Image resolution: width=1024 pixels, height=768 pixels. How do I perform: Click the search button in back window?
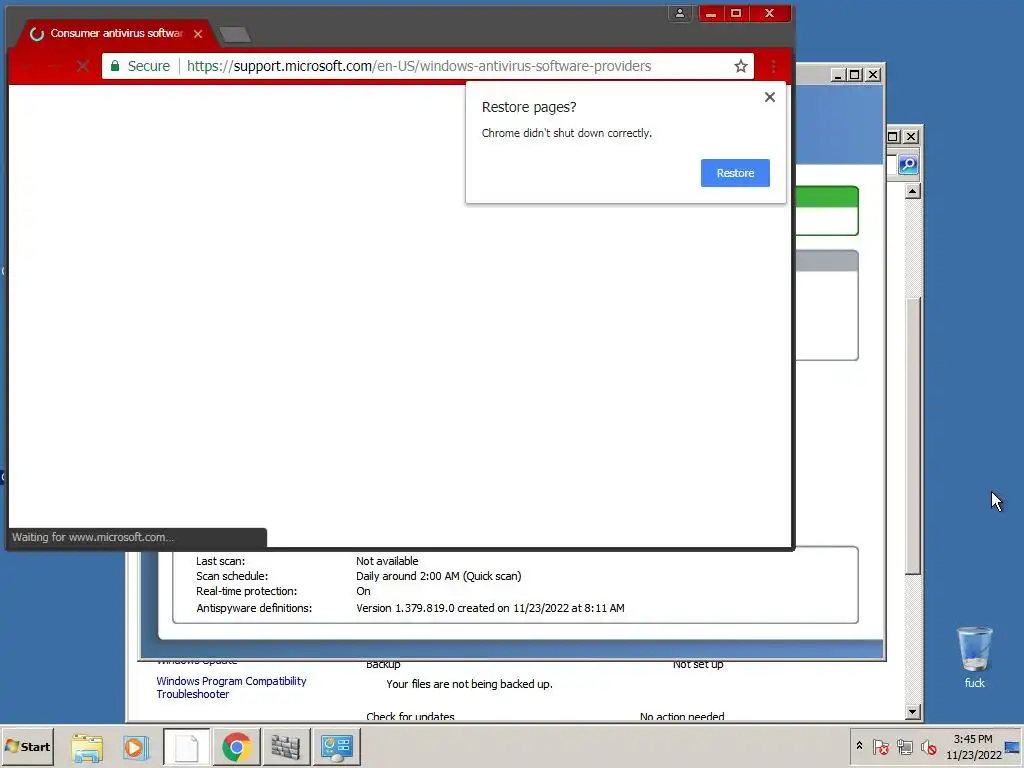pyautogui.click(x=908, y=165)
